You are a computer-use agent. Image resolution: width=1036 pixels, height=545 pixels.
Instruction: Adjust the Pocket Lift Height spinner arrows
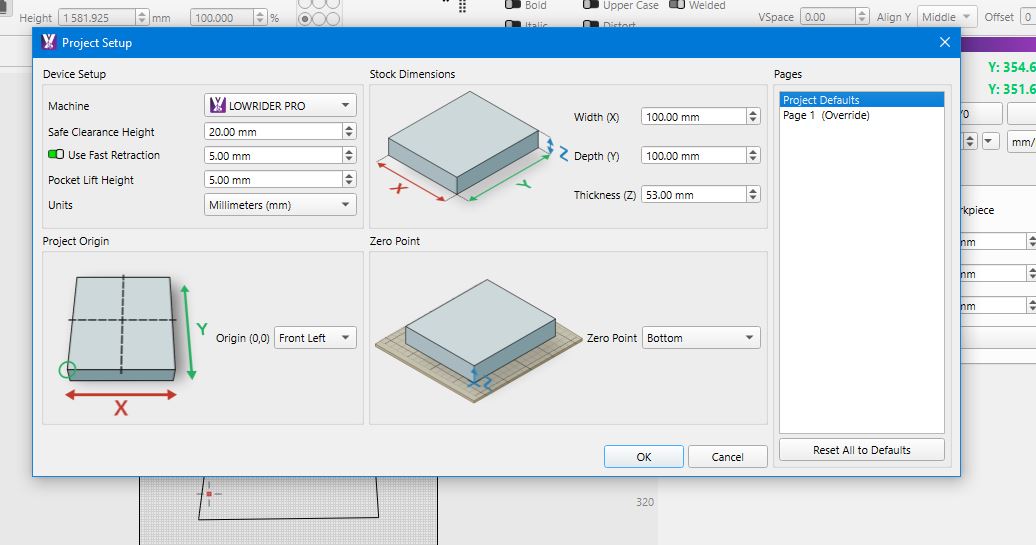click(x=350, y=180)
